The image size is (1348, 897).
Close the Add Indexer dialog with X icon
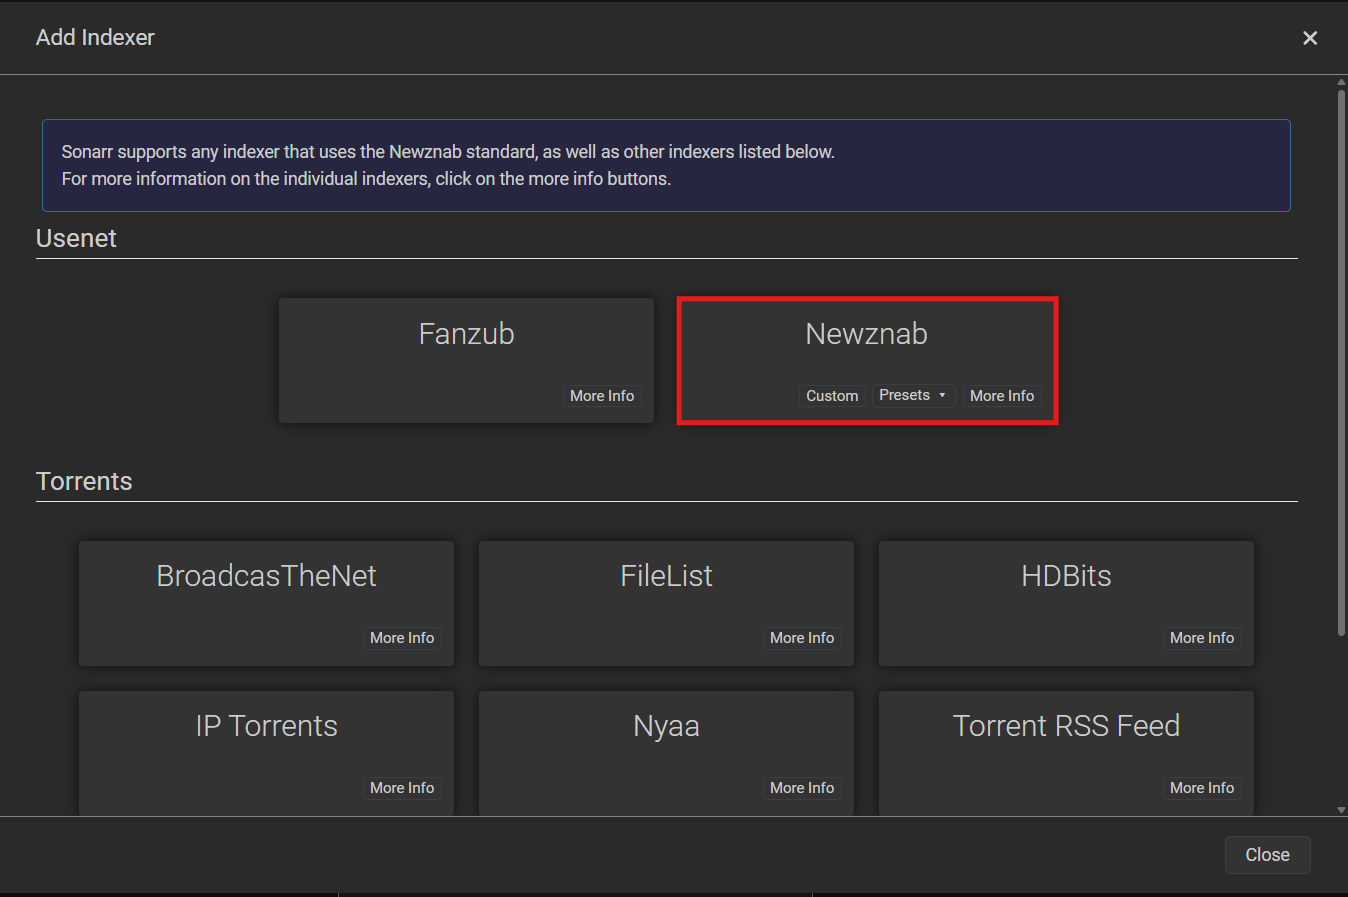click(1310, 38)
